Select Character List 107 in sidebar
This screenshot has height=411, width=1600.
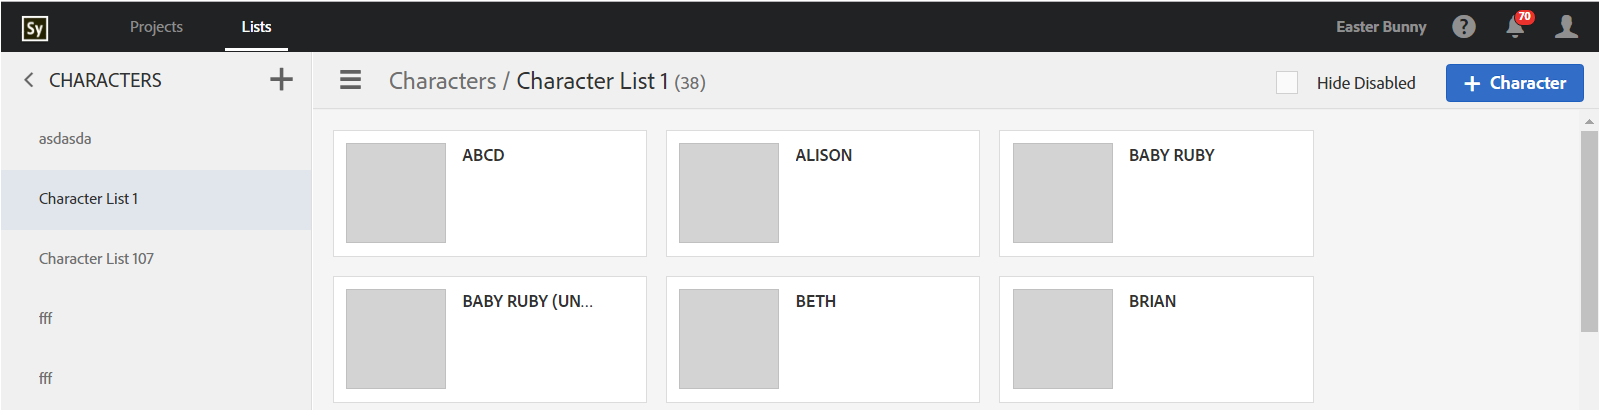[96, 259]
